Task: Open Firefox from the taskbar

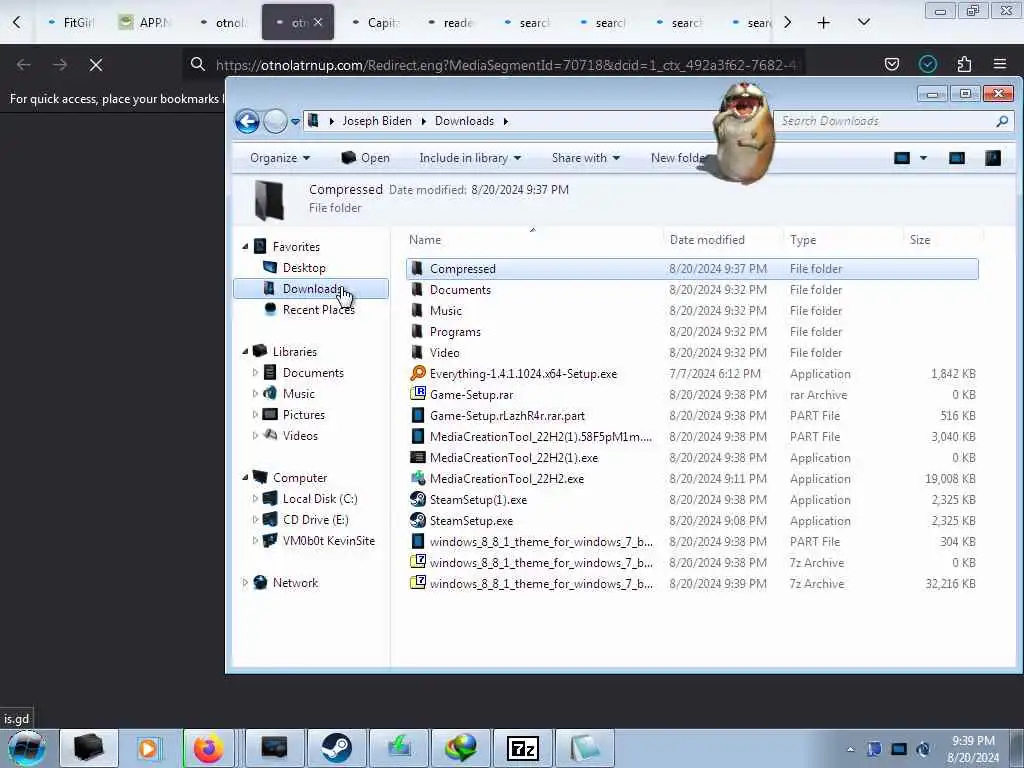Action: point(209,748)
